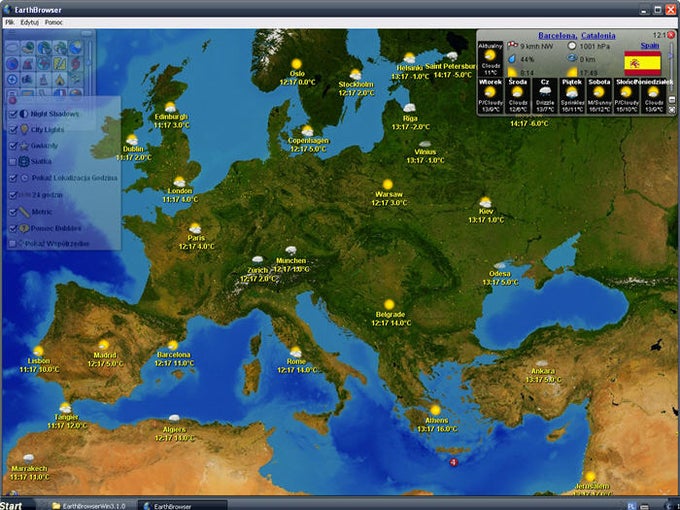The image size is (680, 510).
Task: Click Dublin's partly cloudy icon
Action: pos(132,140)
